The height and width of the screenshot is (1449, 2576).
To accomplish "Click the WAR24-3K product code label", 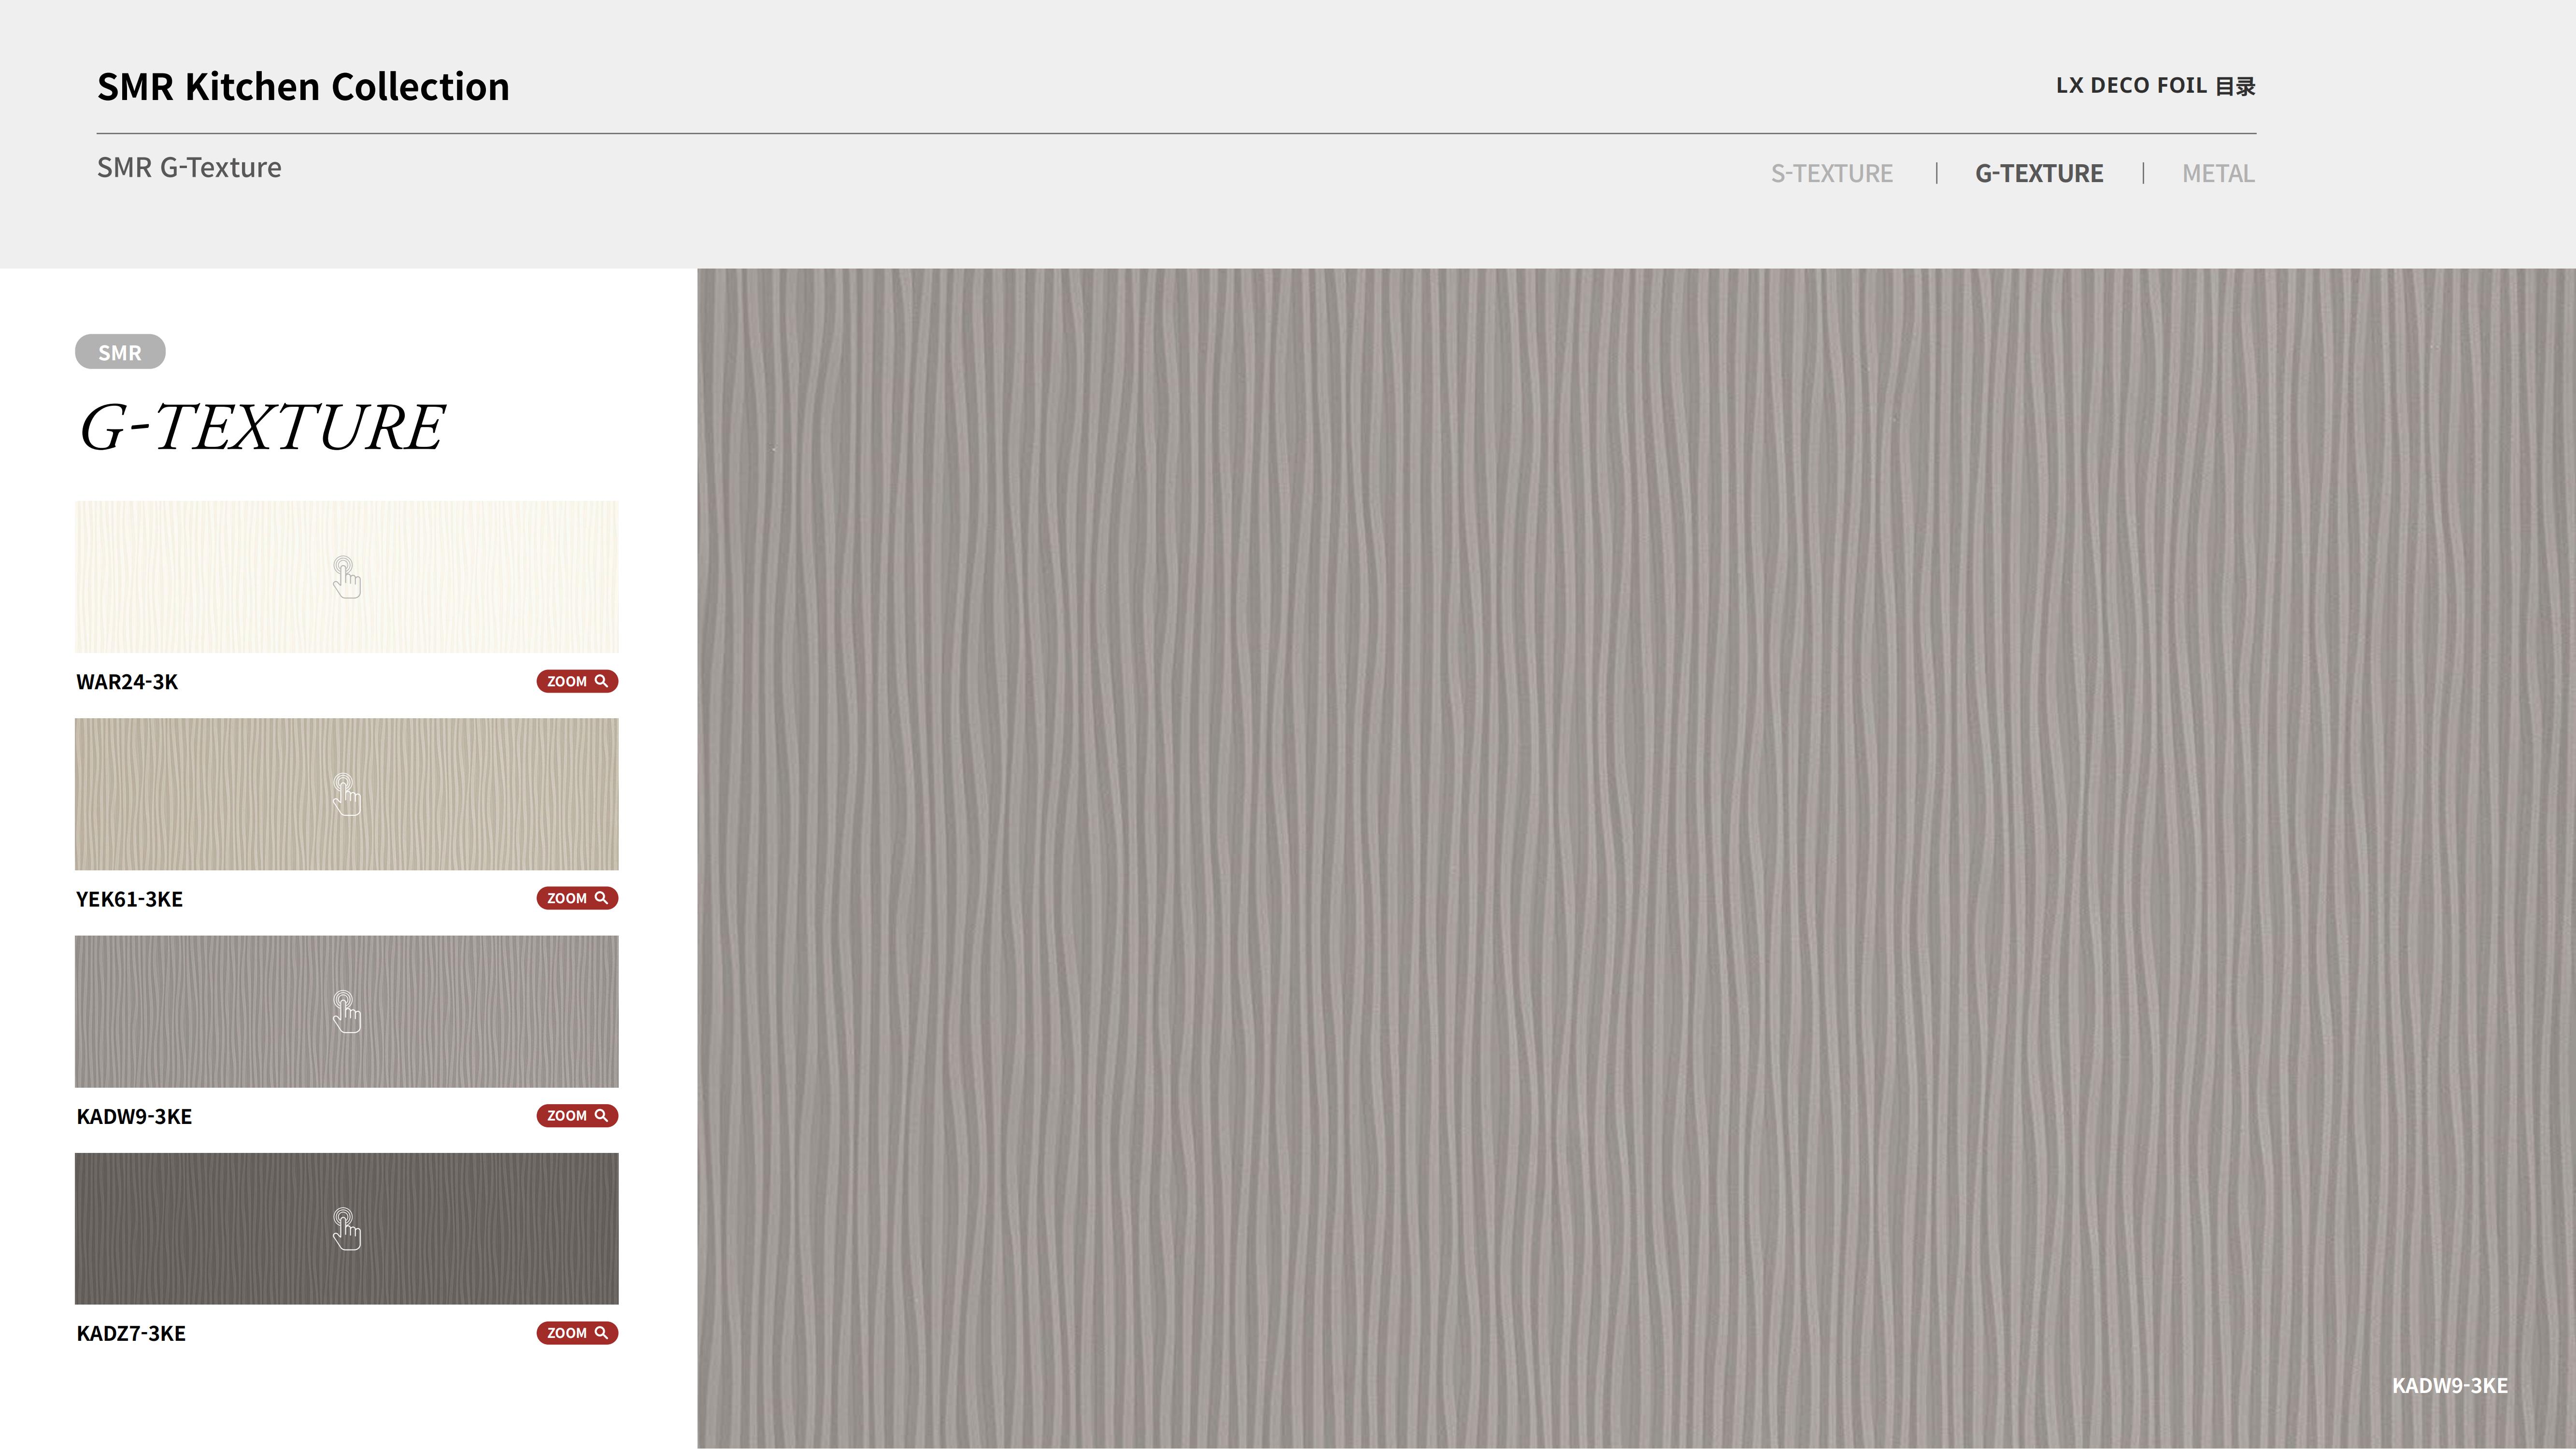I will pyautogui.click(x=127, y=682).
